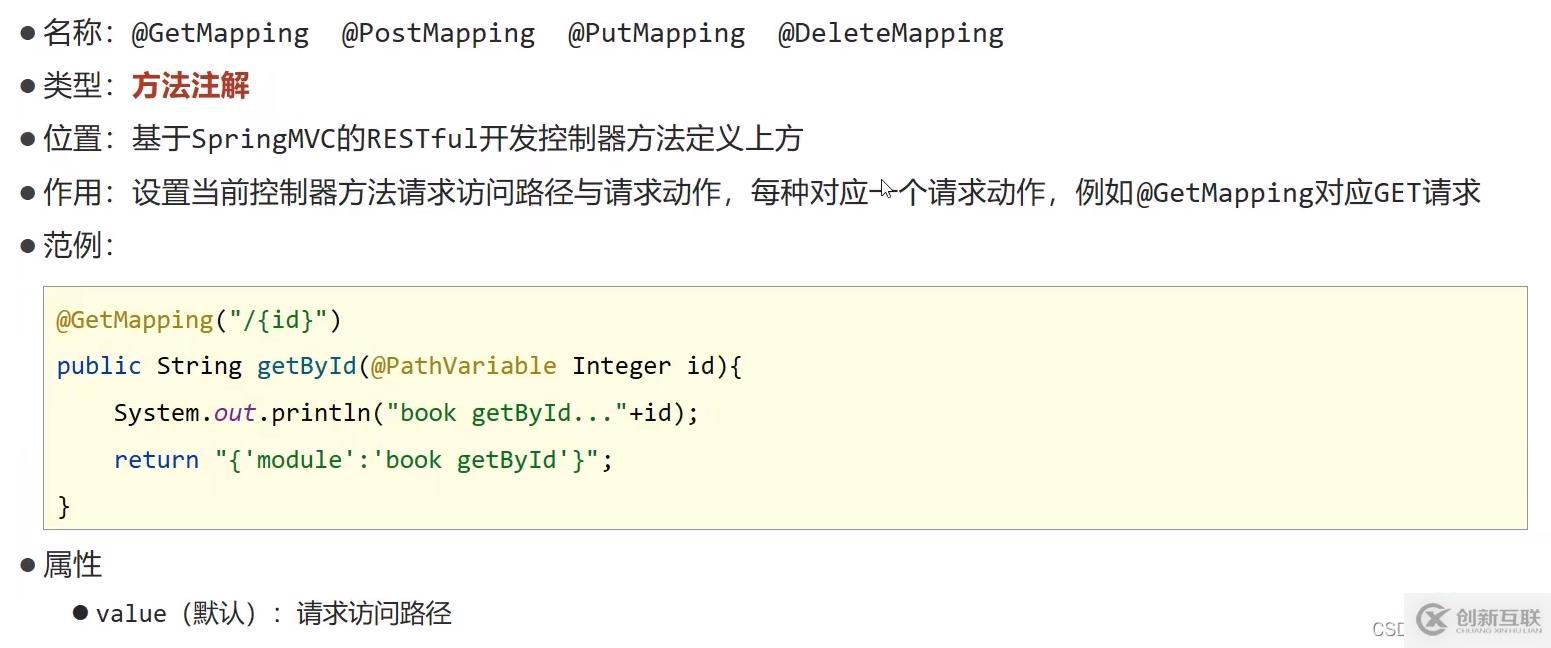Click the 位置 bullet label
Image resolution: width=1551 pixels, height=648 pixels.
[x=72, y=138]
